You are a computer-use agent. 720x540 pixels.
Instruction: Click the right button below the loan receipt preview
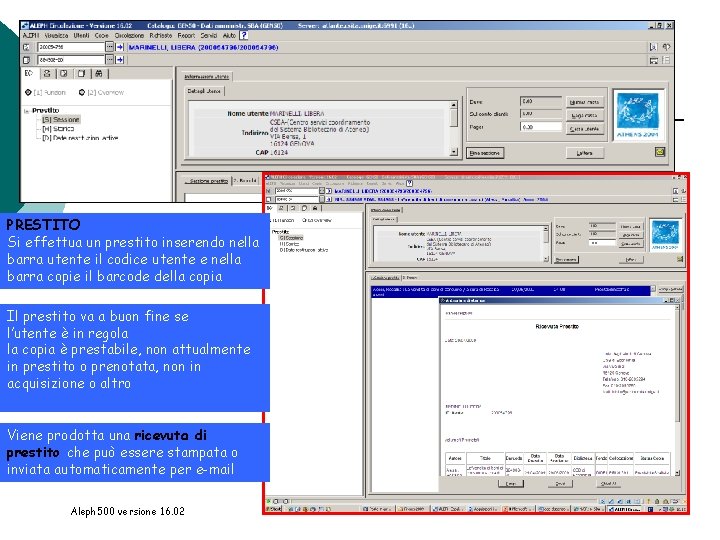coord(608,484)
